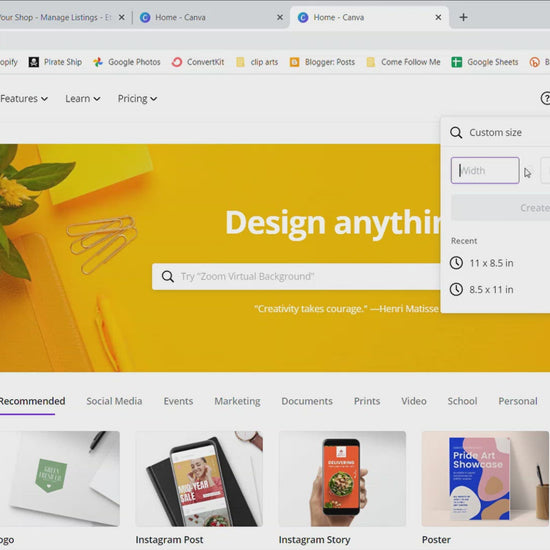Open a new browser tab

[463, 17]
